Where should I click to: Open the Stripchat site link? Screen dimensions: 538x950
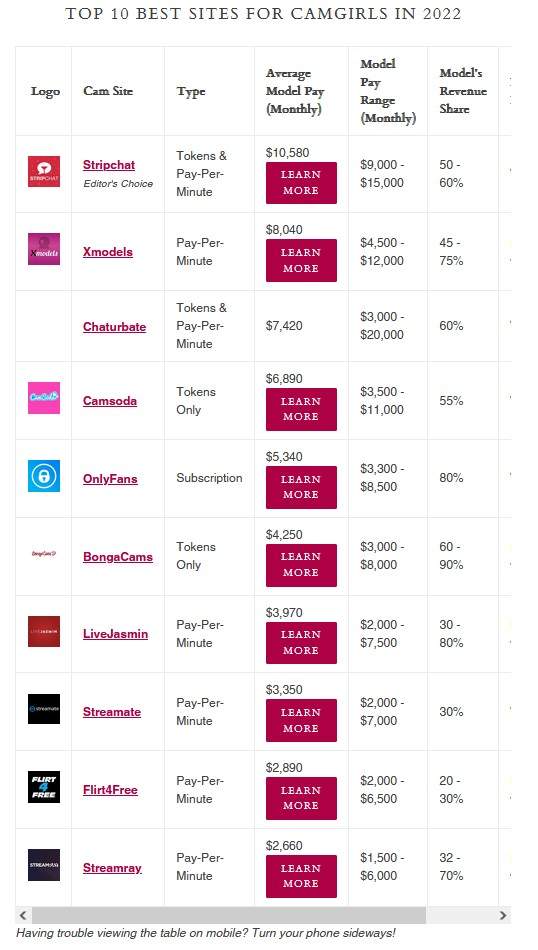[x=109, y=165]
